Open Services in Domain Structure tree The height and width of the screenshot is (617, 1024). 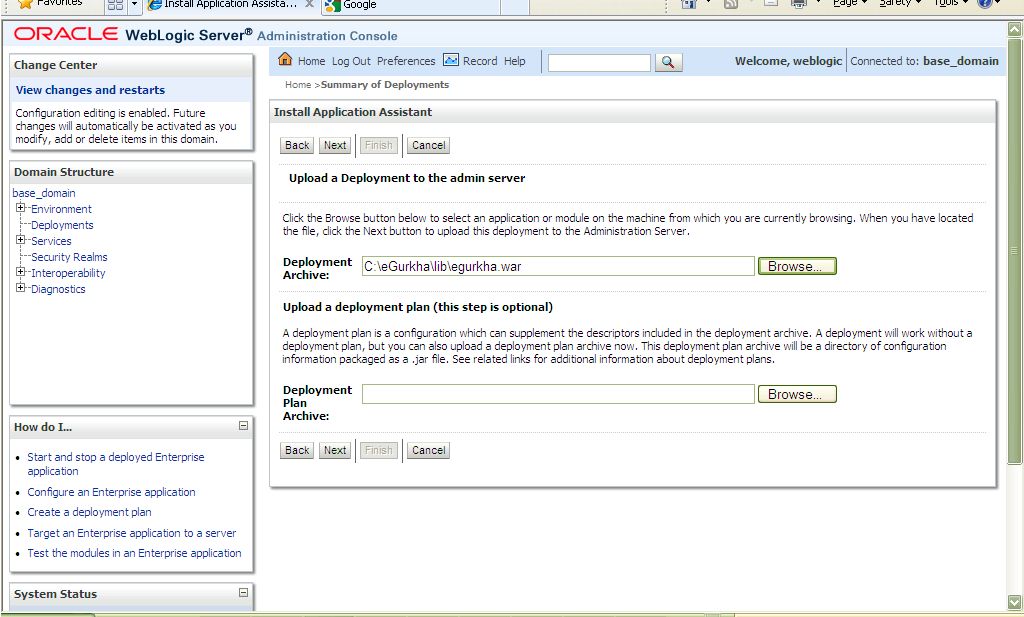(x=51, y=241)
